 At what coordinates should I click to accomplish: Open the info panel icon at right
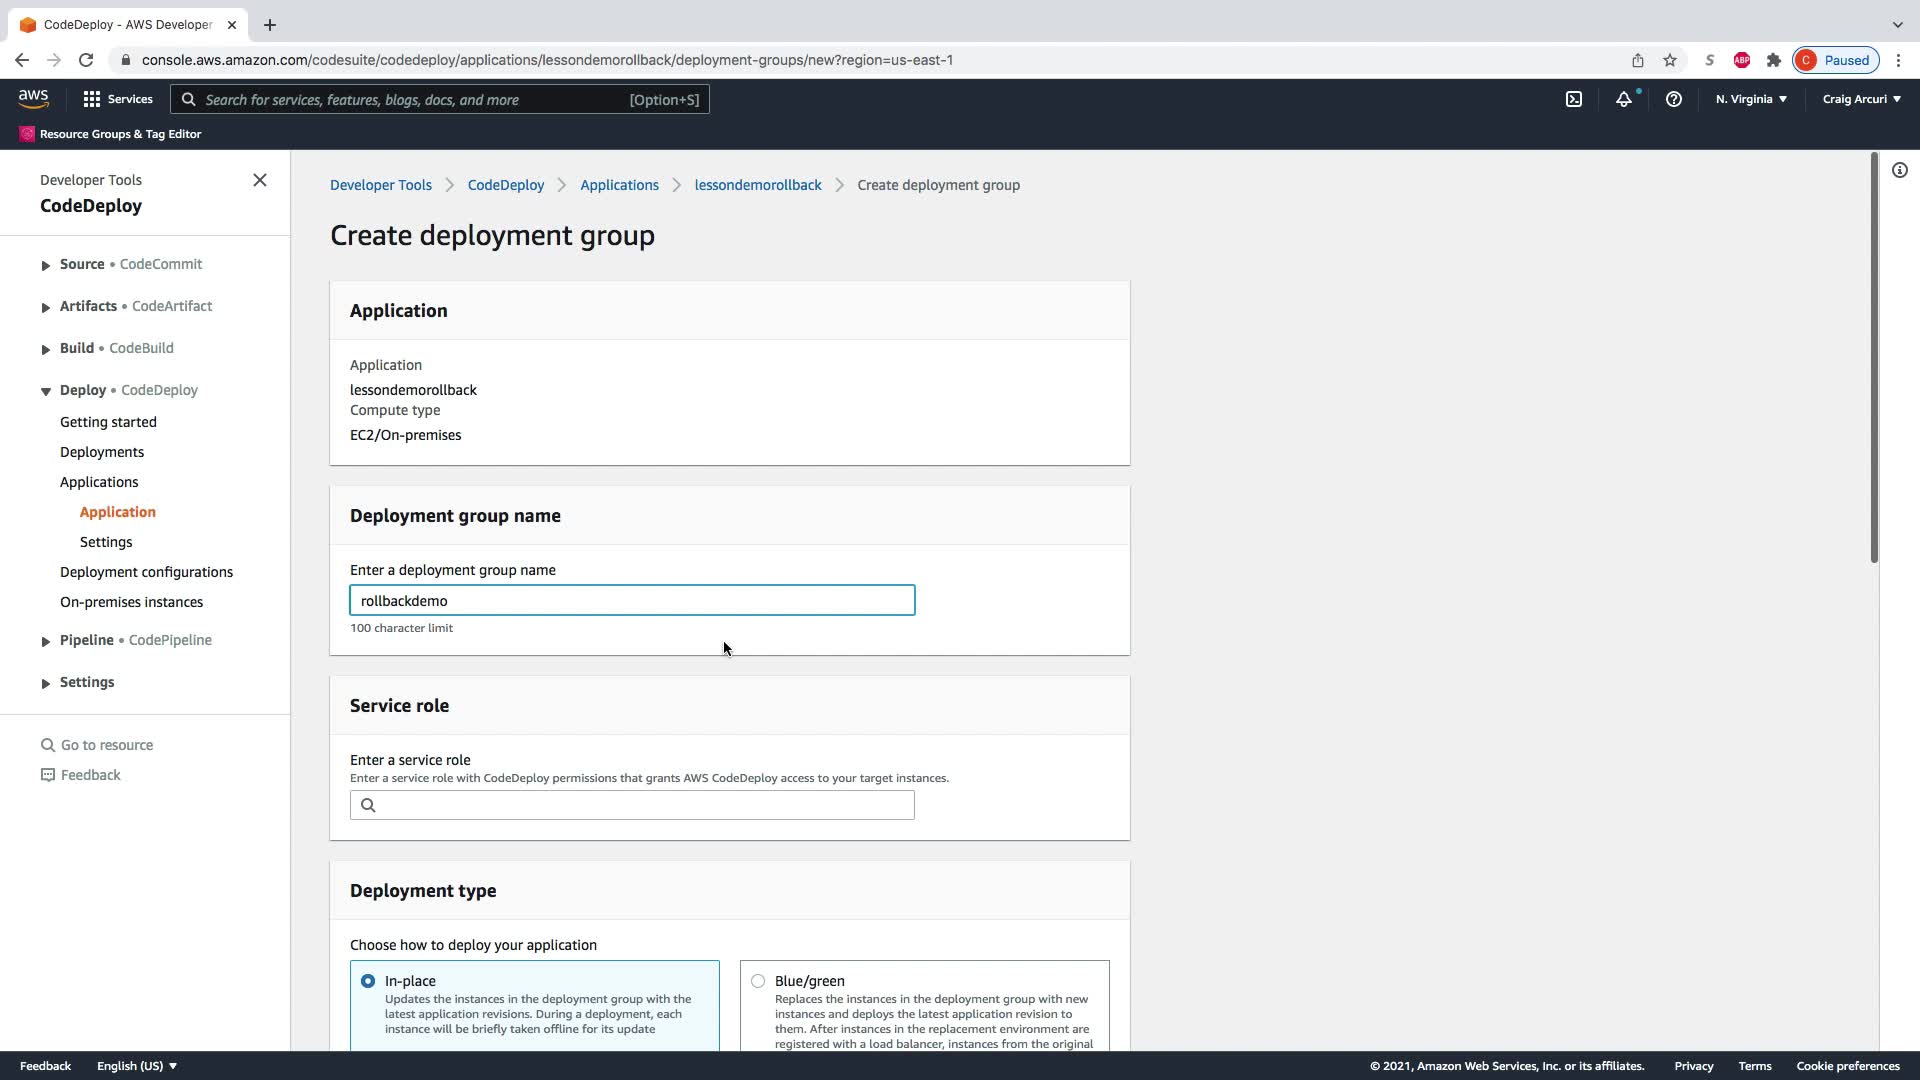tap(1899, 170)
